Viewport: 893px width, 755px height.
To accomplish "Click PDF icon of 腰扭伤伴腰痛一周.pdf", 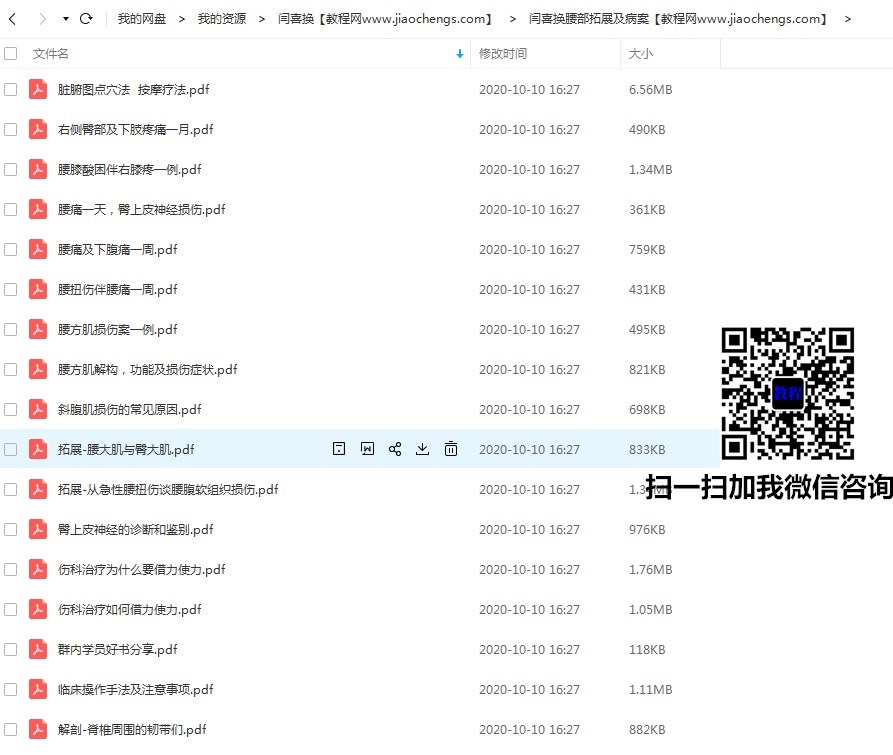I will pyautogui.click(x=38, y=289).
